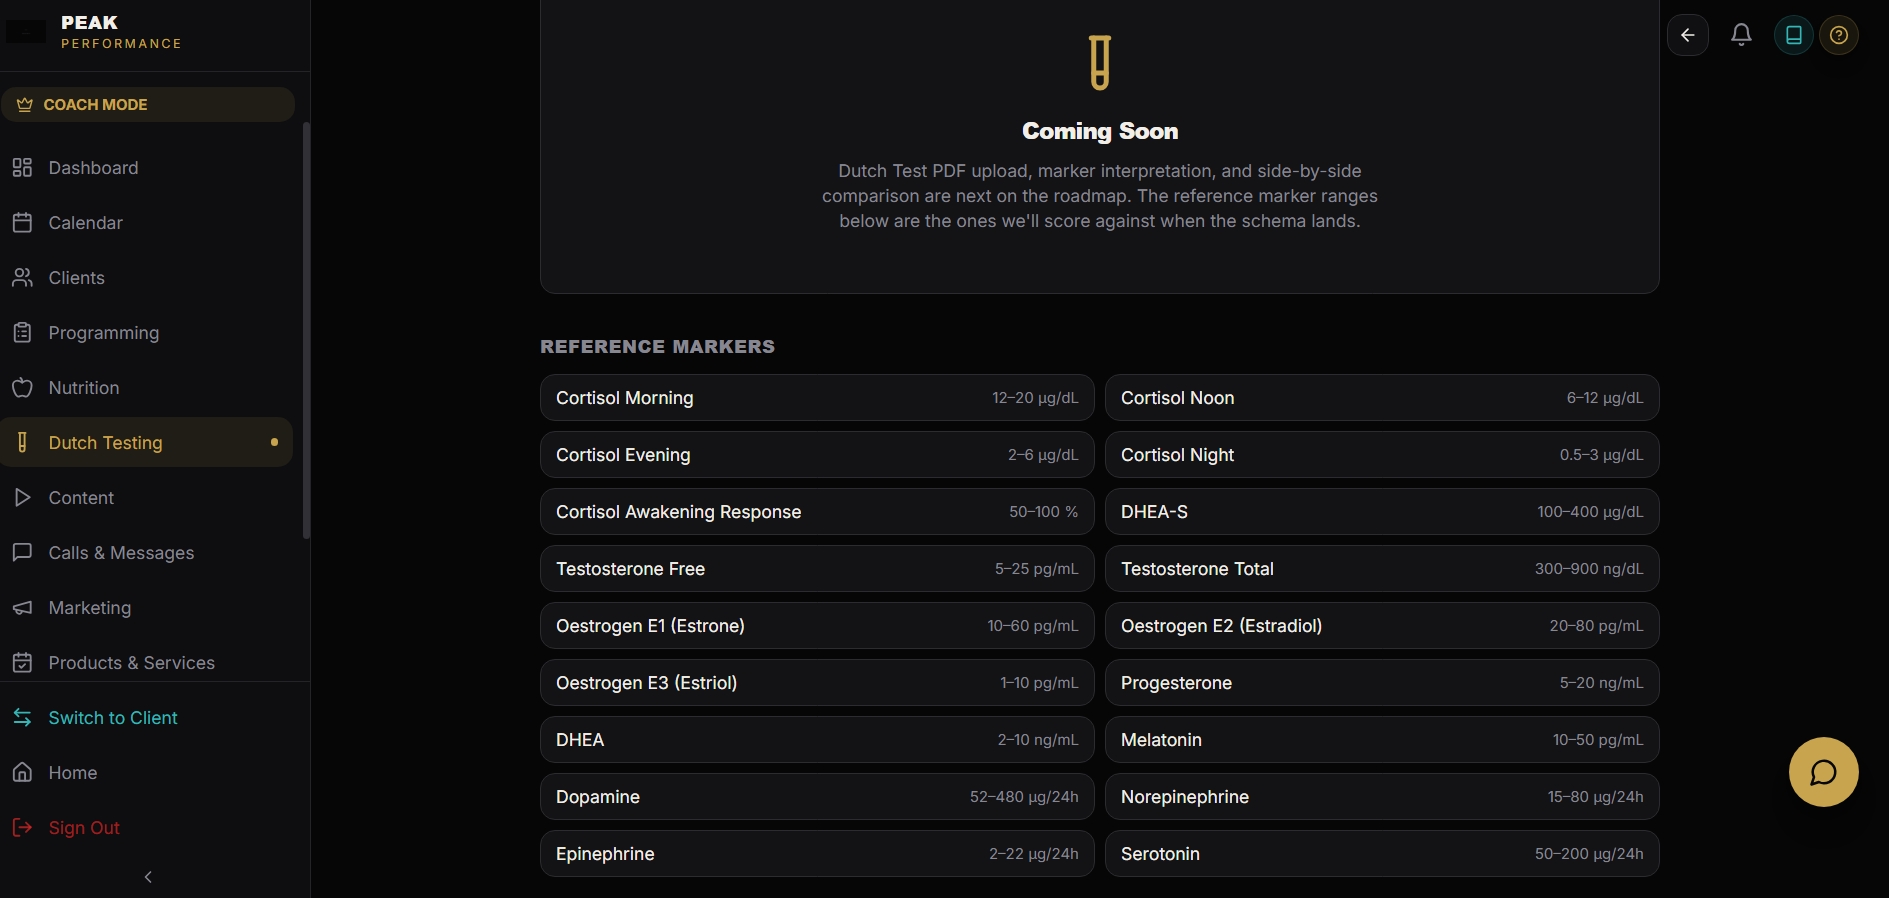The width and height of the screenshot is (1889, 898).
Task: Click the Peak Performance logo
Action: coord(95,32)
